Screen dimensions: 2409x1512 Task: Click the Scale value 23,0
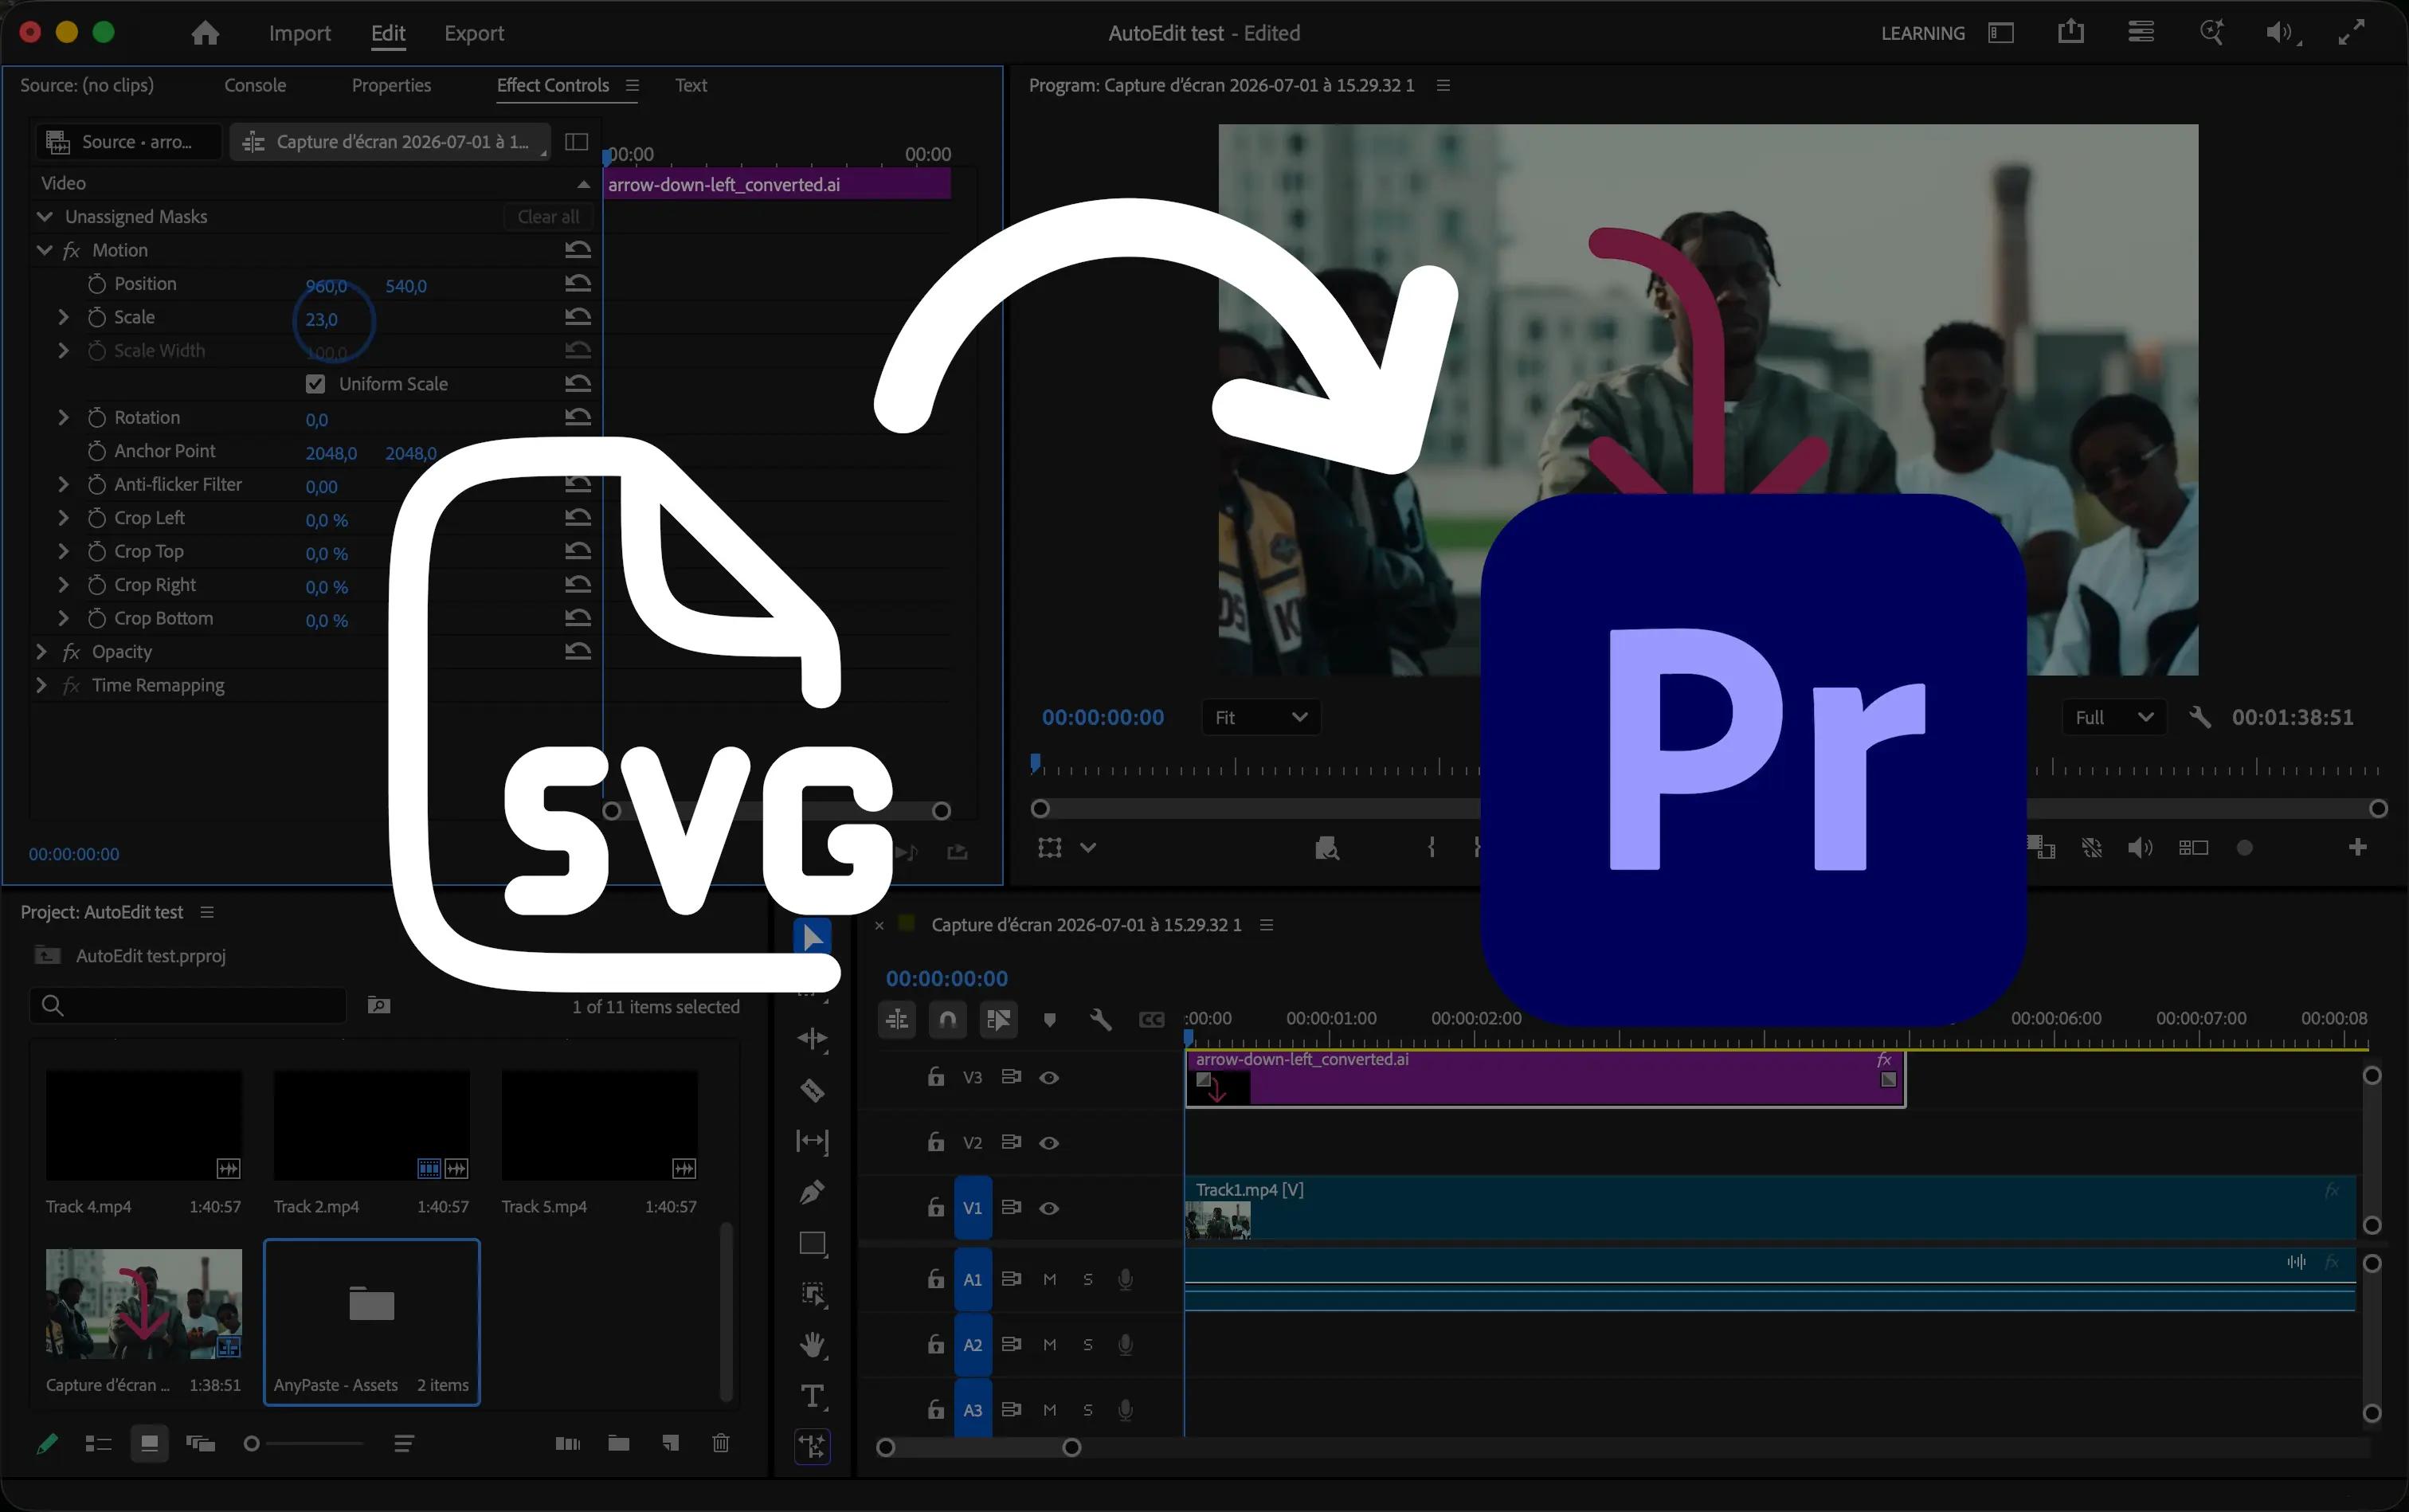(x=321, y=319)
